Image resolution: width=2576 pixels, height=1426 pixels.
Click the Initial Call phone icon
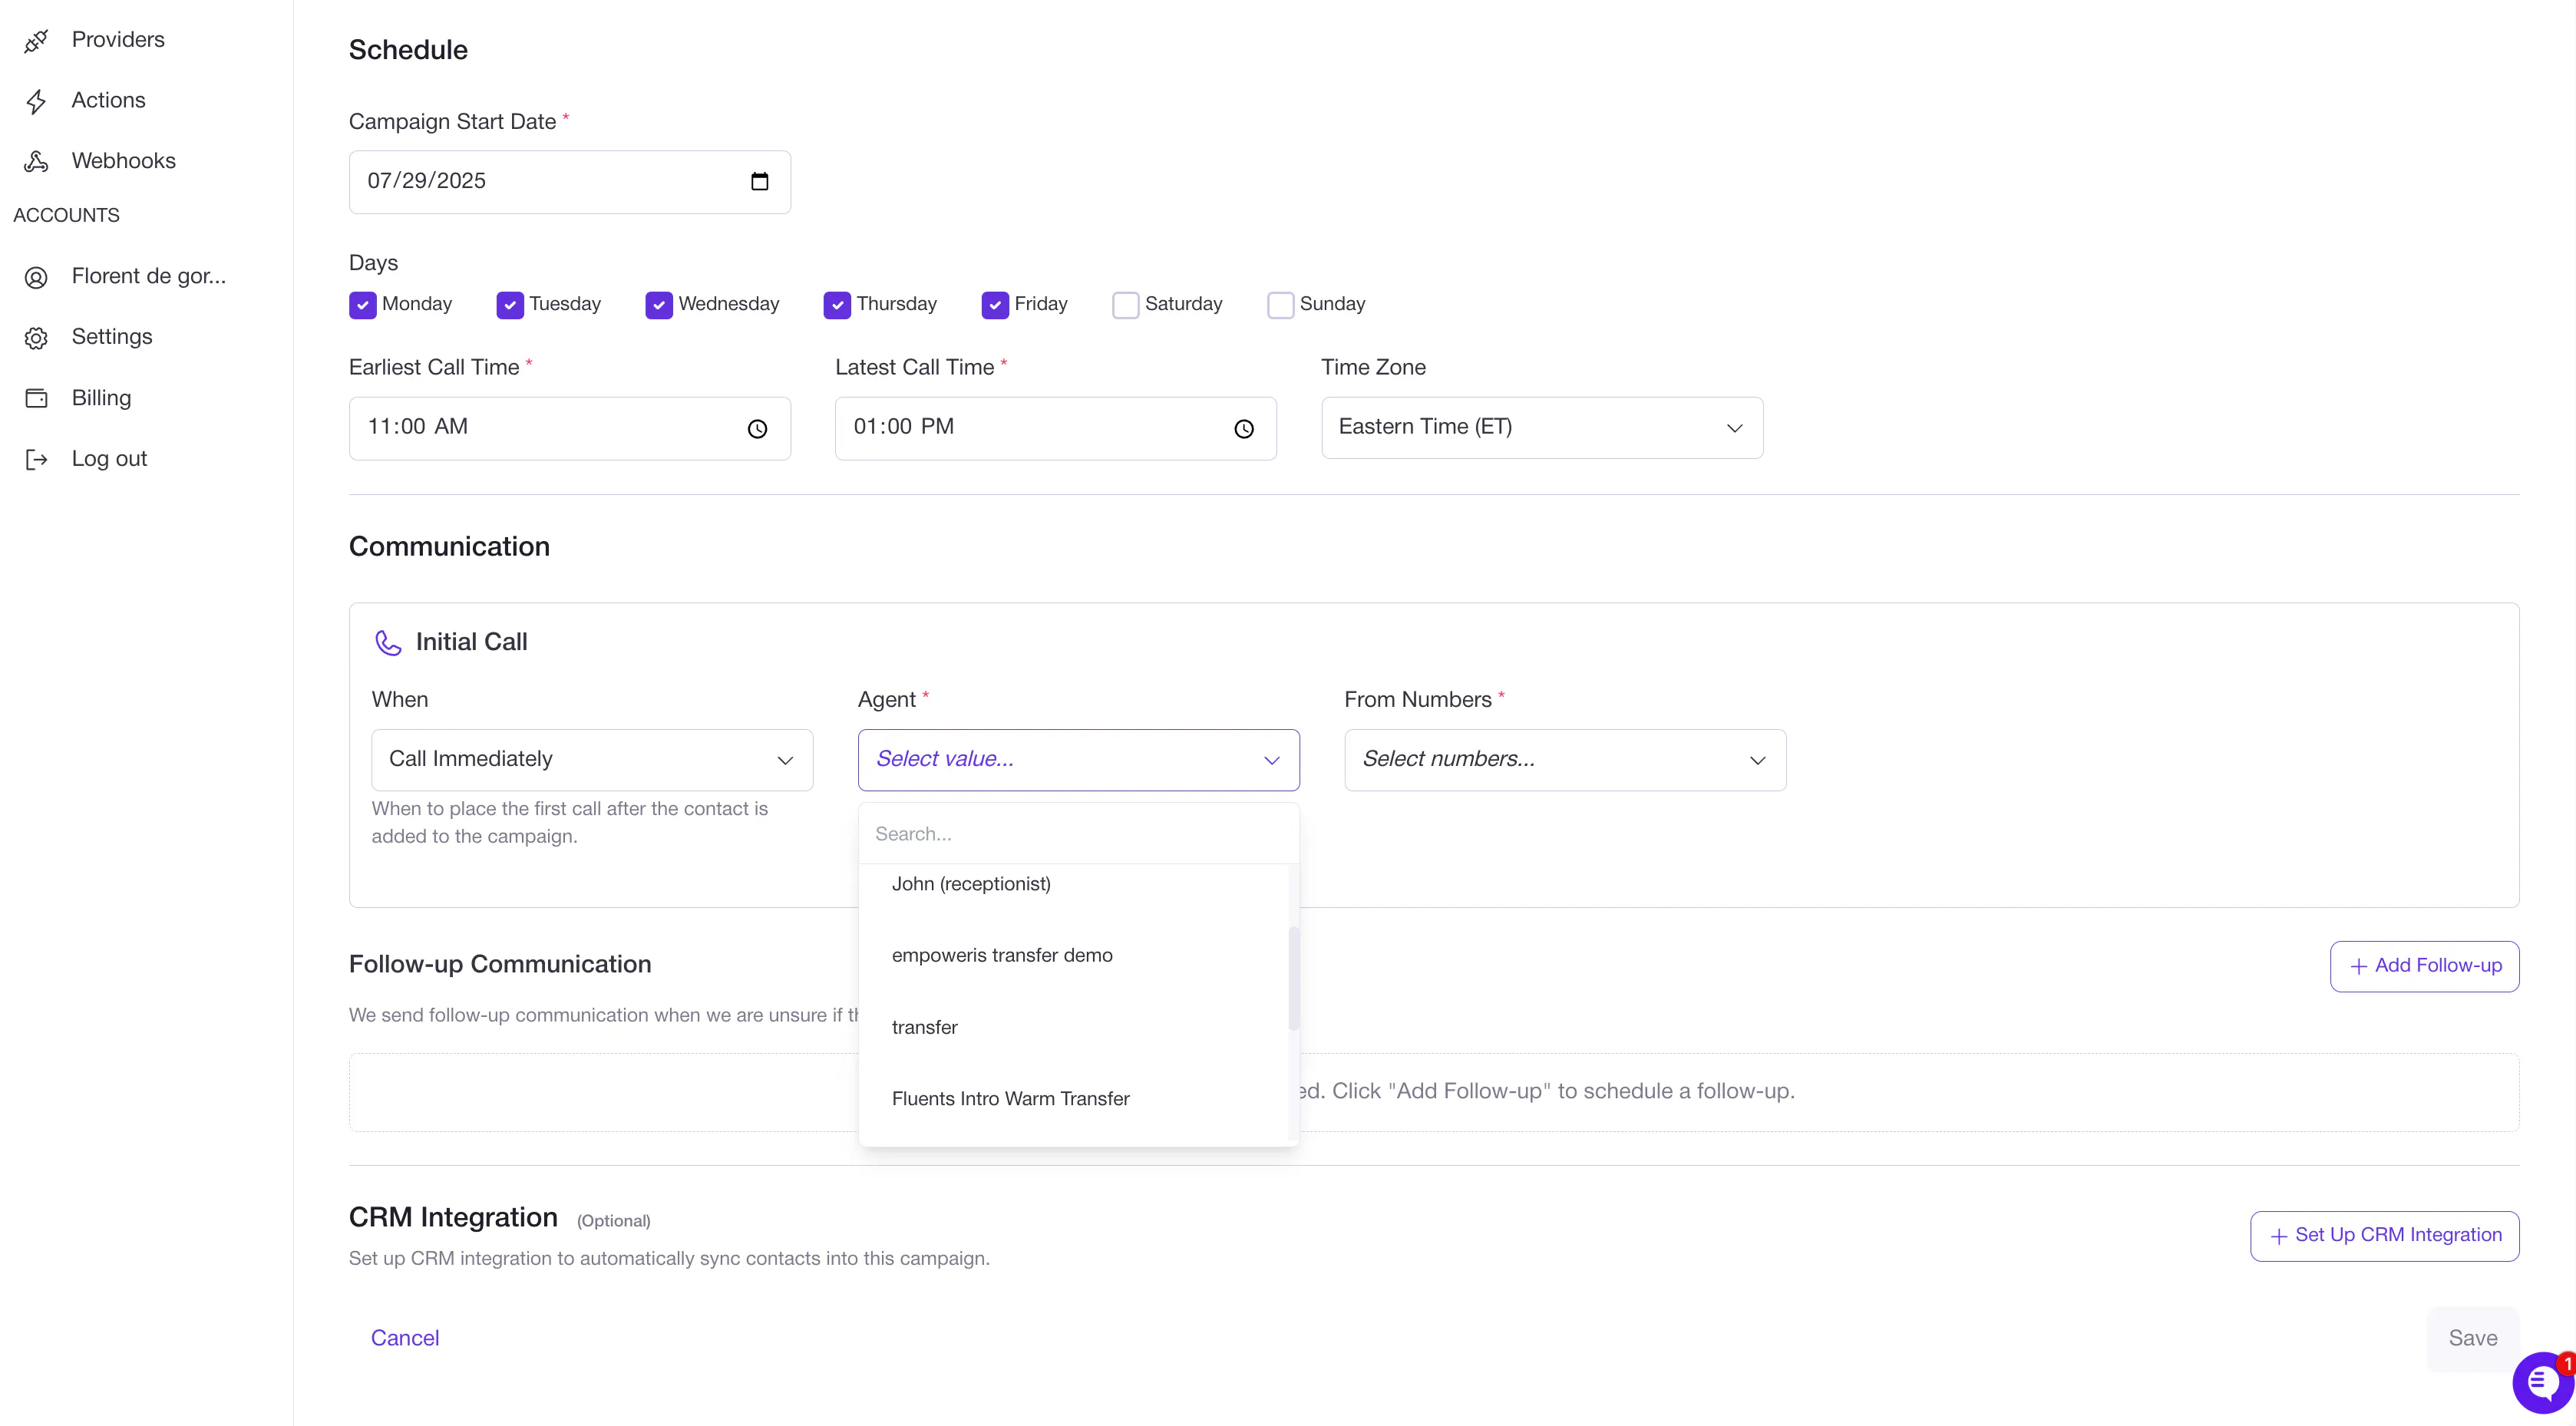(388, 642)
